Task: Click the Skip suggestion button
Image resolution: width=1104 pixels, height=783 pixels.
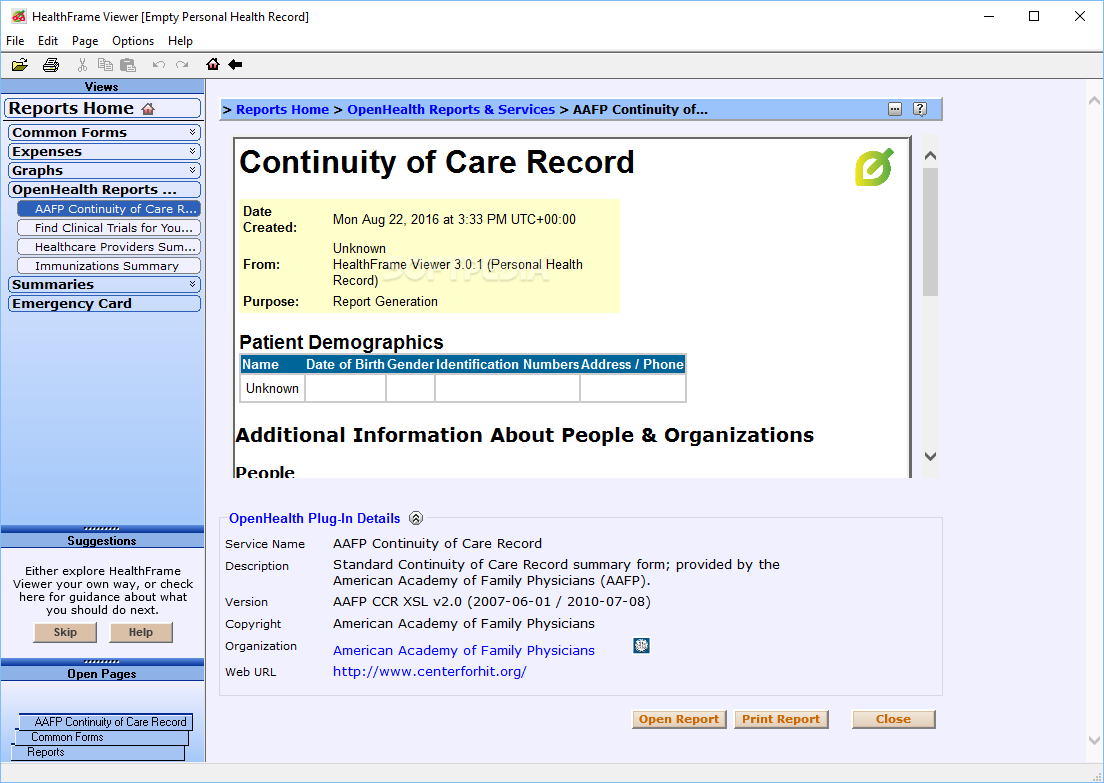Action: tap(65, 632)
